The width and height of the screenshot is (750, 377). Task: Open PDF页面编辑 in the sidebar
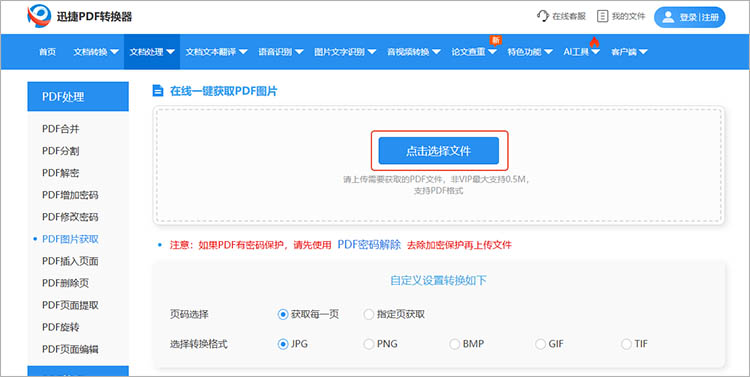[70, 349]
